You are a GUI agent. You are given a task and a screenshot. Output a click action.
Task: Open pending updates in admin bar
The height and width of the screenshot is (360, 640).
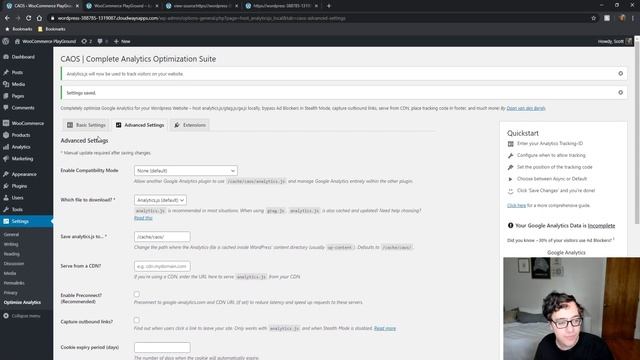(x=87, y=41)
